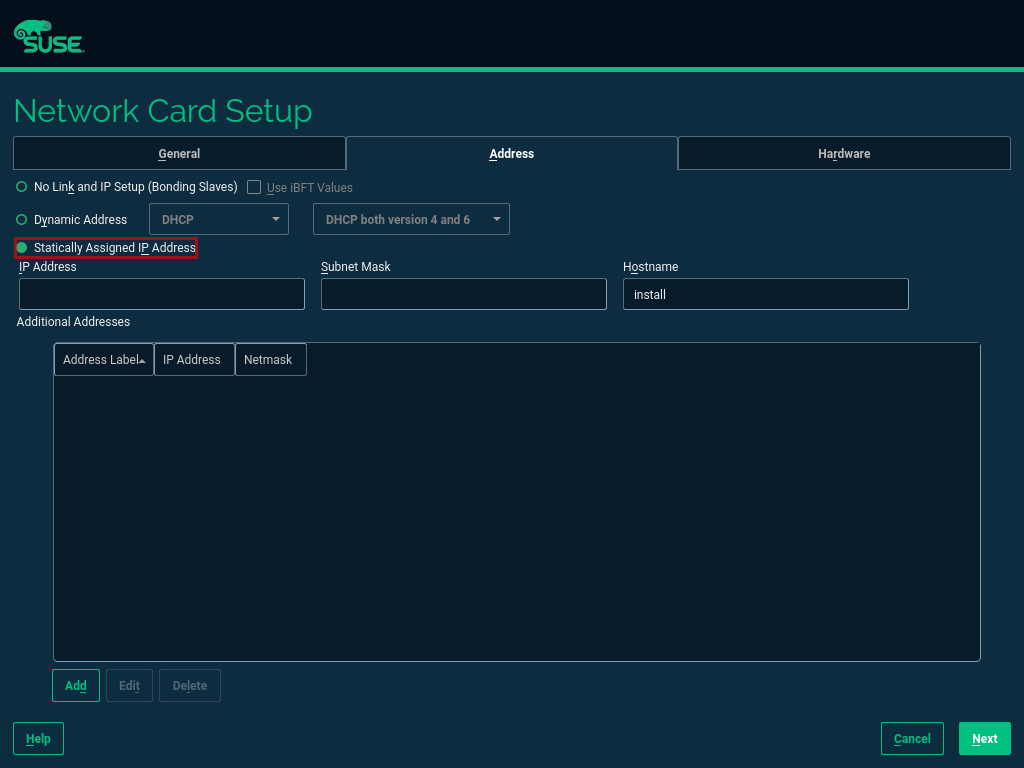Select Statically Assigned IP Address option
This screenshot has width=1024, height=768.
22,247
